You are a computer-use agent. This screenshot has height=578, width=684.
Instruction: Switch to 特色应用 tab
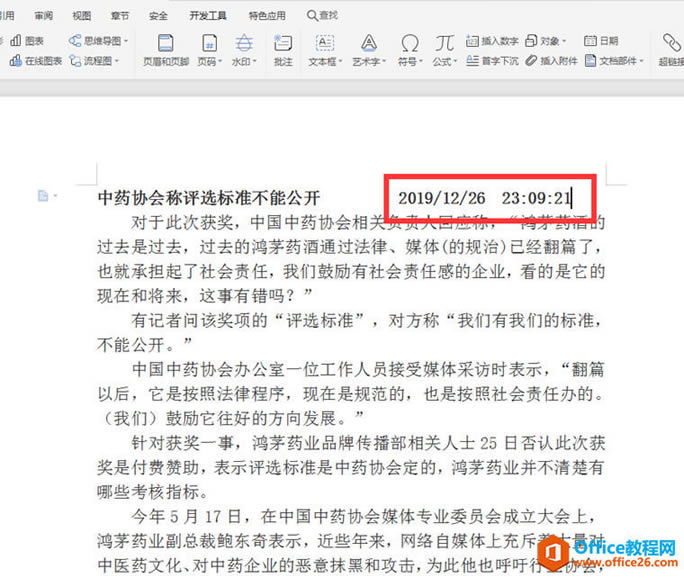[x=267, y=16]
